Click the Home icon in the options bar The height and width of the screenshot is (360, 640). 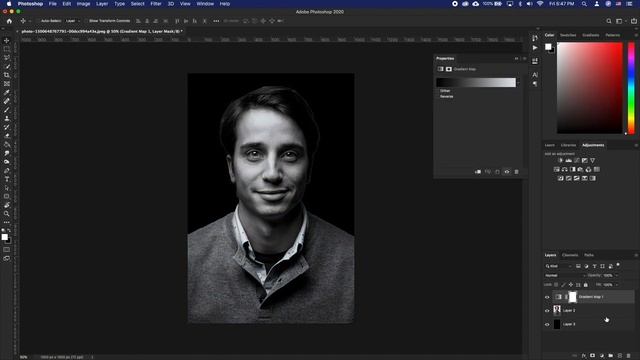[9, 21]
